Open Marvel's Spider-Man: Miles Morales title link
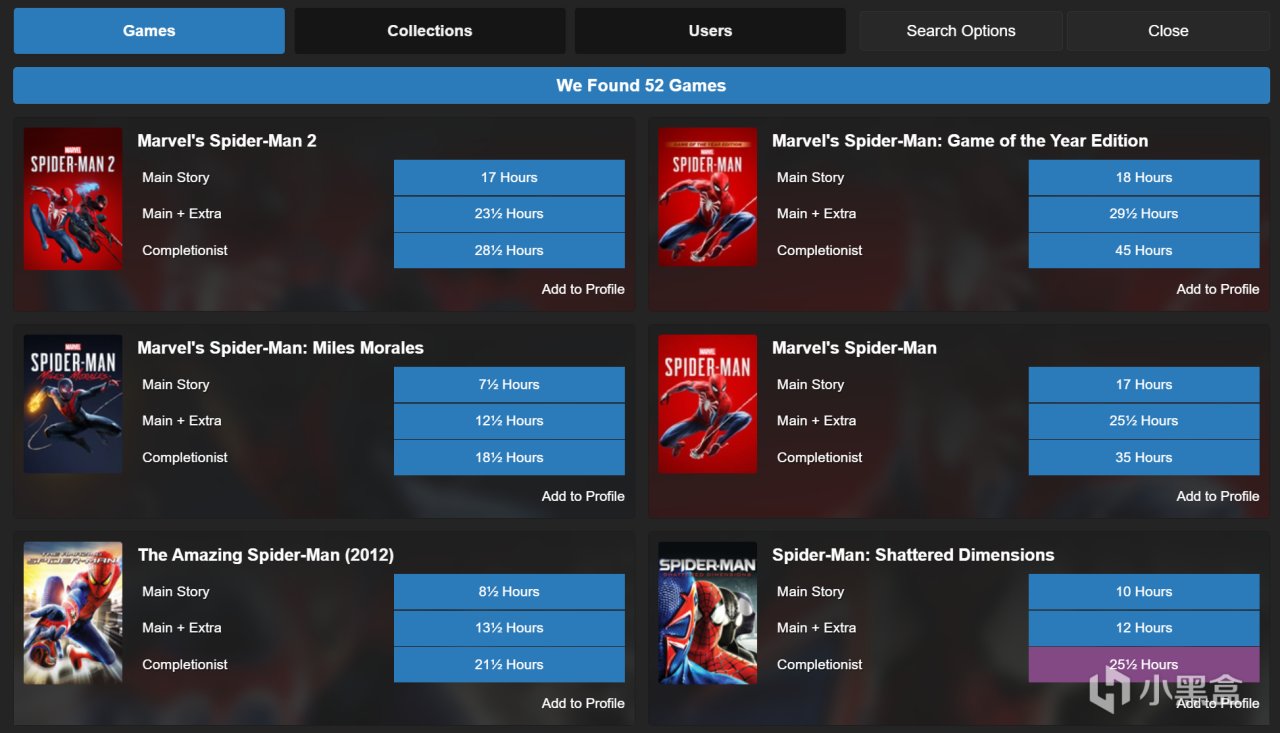The height and width of the screenshot is (733, 1280). click(281, 348)
